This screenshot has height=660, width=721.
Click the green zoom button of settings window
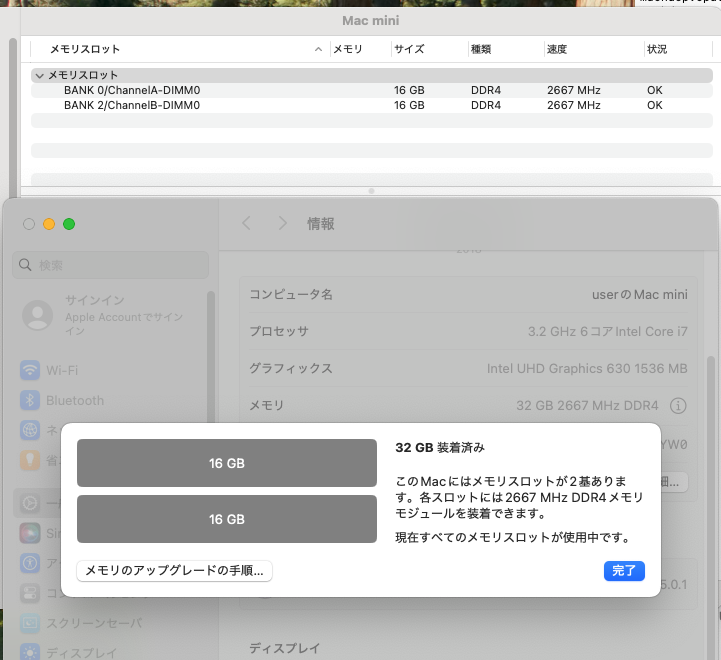pos(69,224)
